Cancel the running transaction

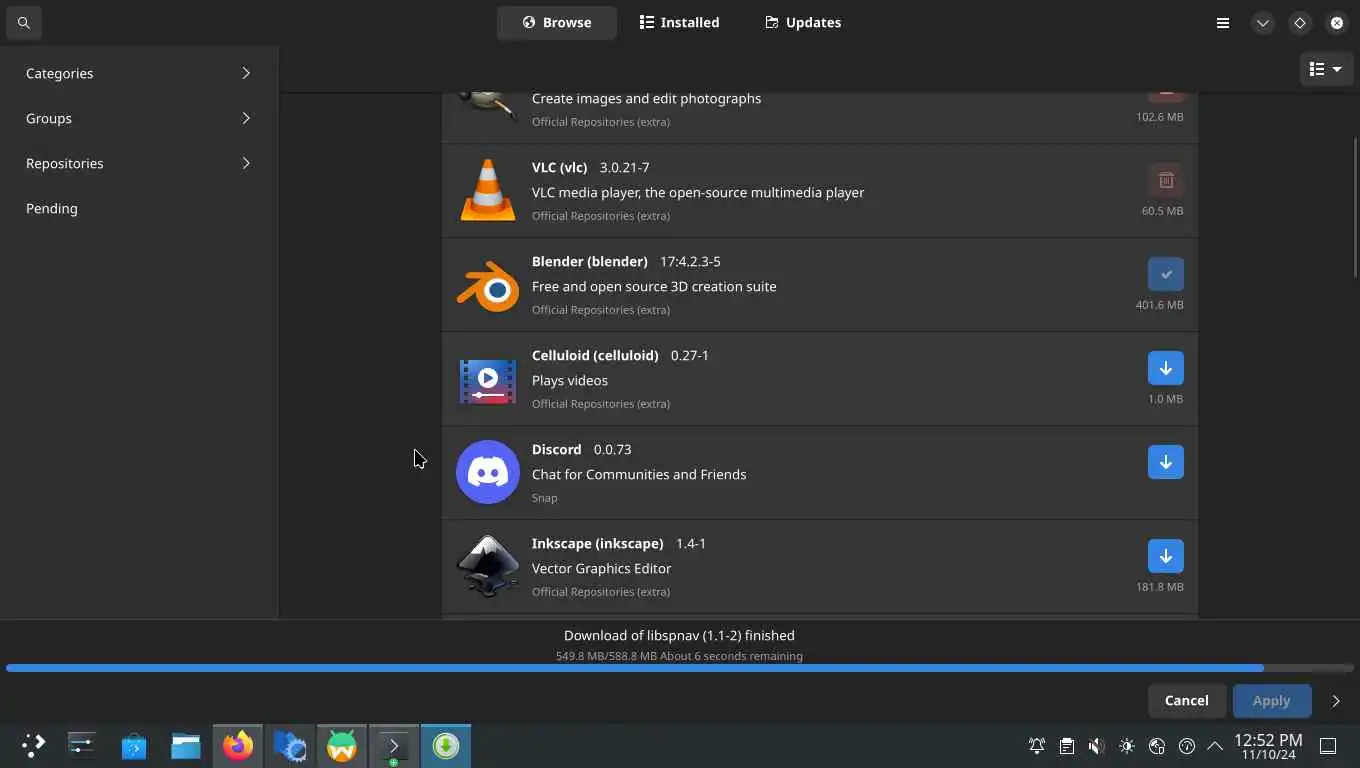coord(1186,700)
